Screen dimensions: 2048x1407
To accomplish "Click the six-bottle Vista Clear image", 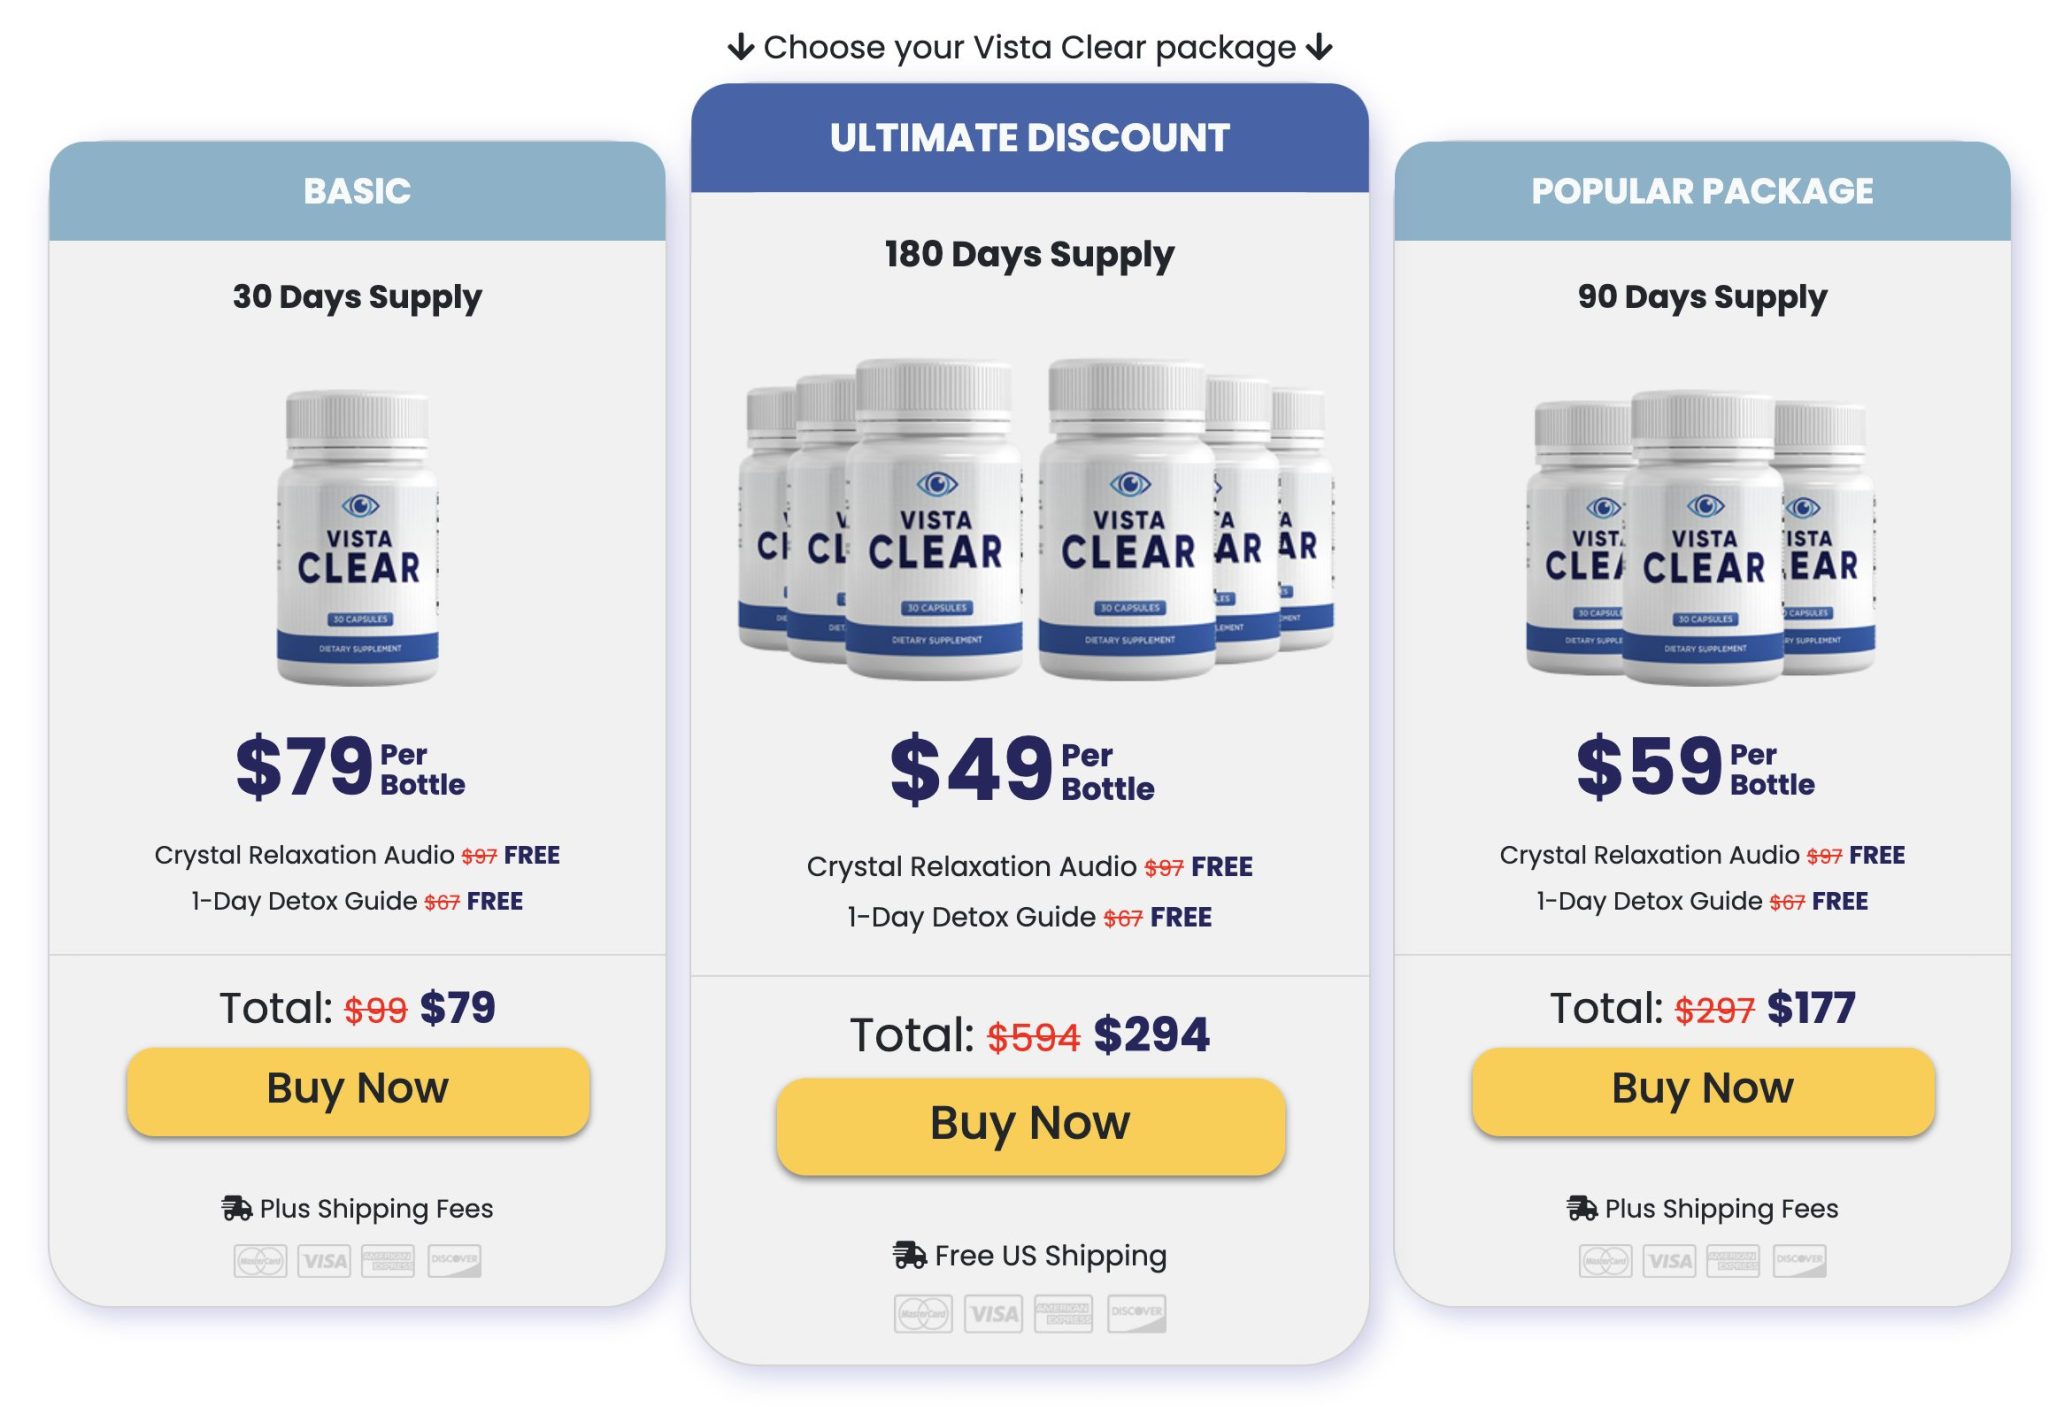I will tap(1035, 520).
